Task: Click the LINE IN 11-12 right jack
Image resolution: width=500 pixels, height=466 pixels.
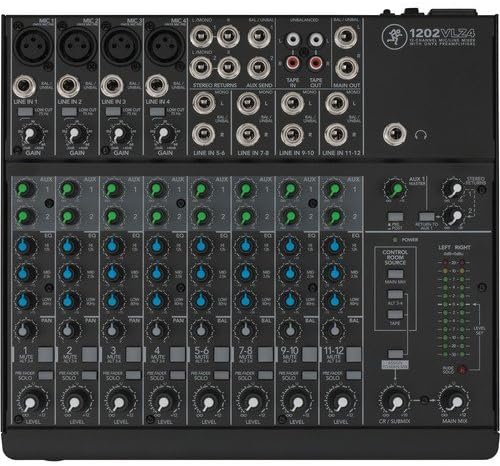Action: tap(336, 135)
